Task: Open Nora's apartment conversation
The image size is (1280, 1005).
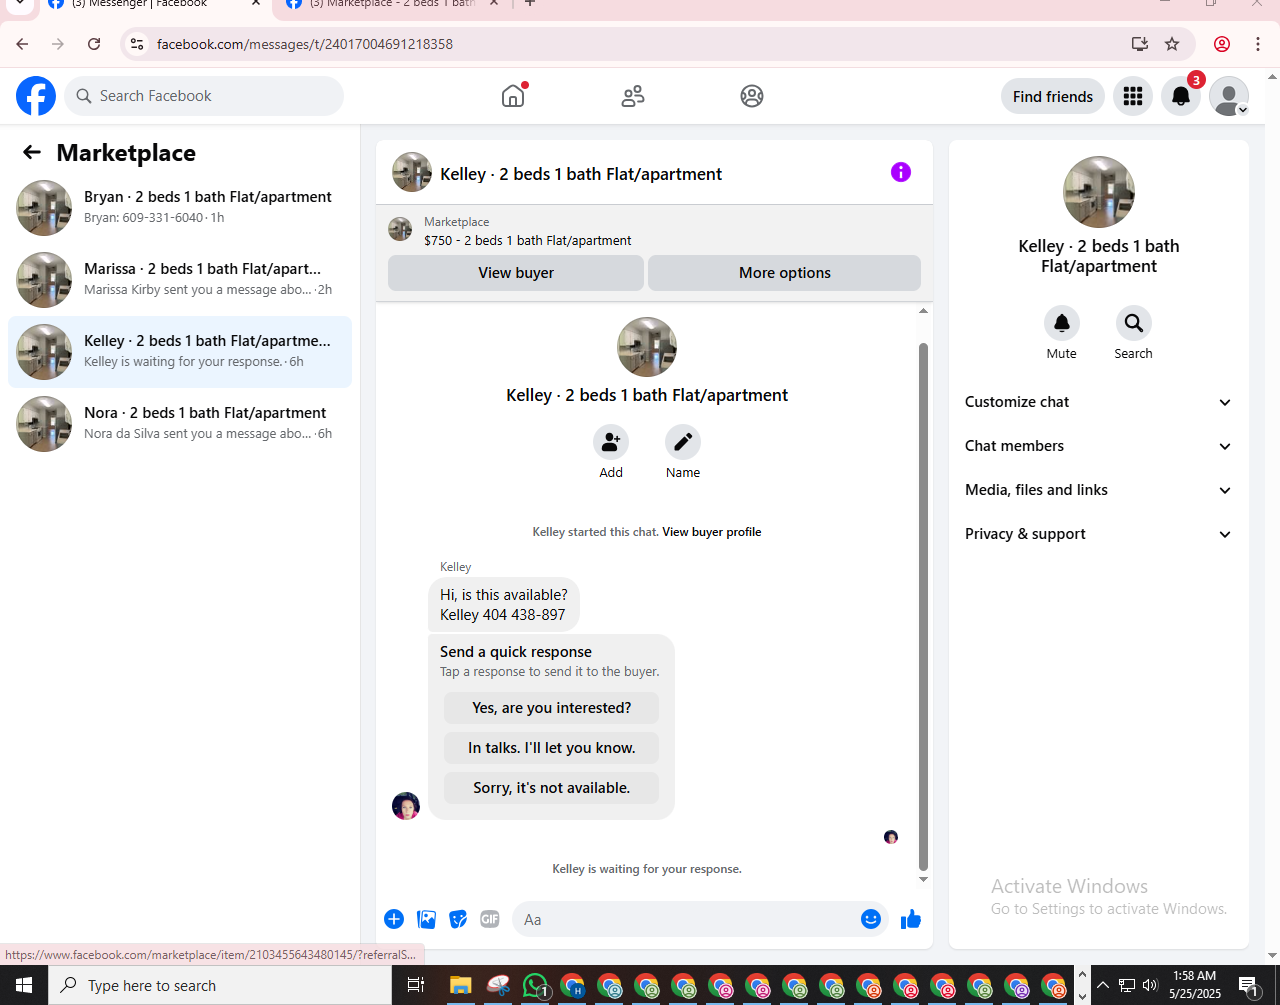Action: [x=180, y=424]
